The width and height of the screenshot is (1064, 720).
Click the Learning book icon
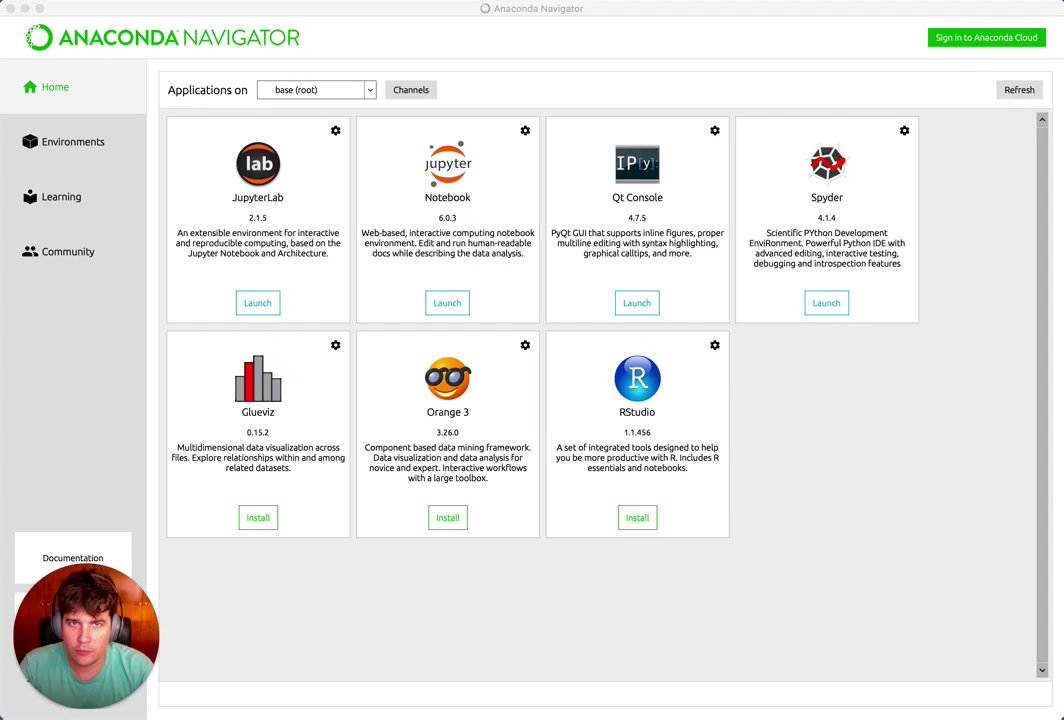(x=30, y=196)
